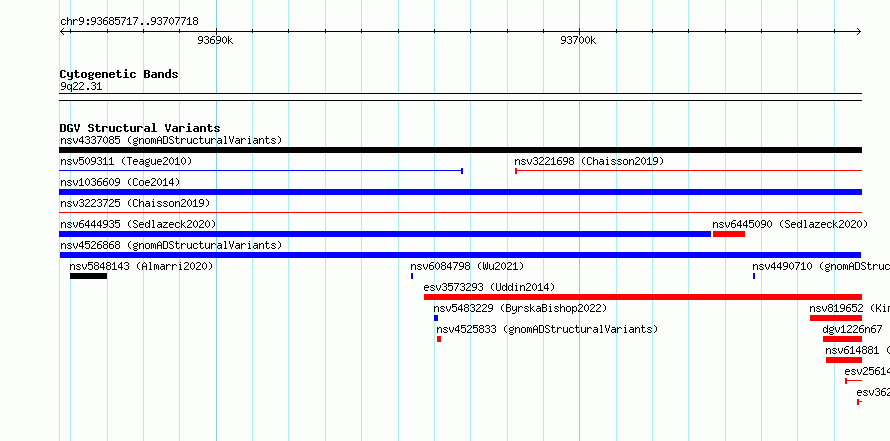Select nsv1036609 (Coe2014) label
Image resolution: width=890 pixels, height=441 pixels.
coord(120,182)
